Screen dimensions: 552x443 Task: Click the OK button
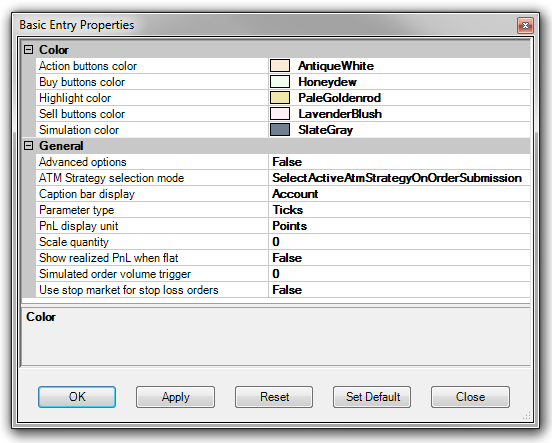[77, 397]
